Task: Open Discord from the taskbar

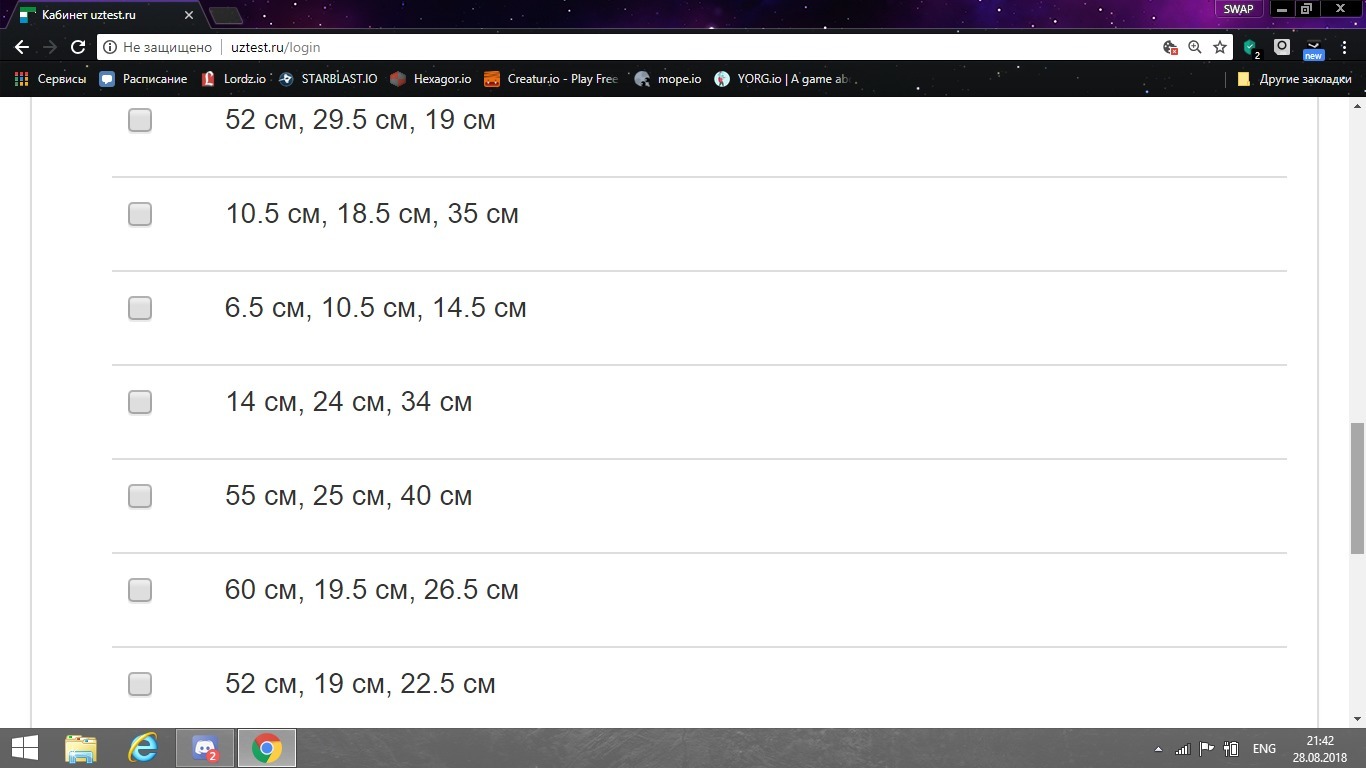Action: coord(205,748)
